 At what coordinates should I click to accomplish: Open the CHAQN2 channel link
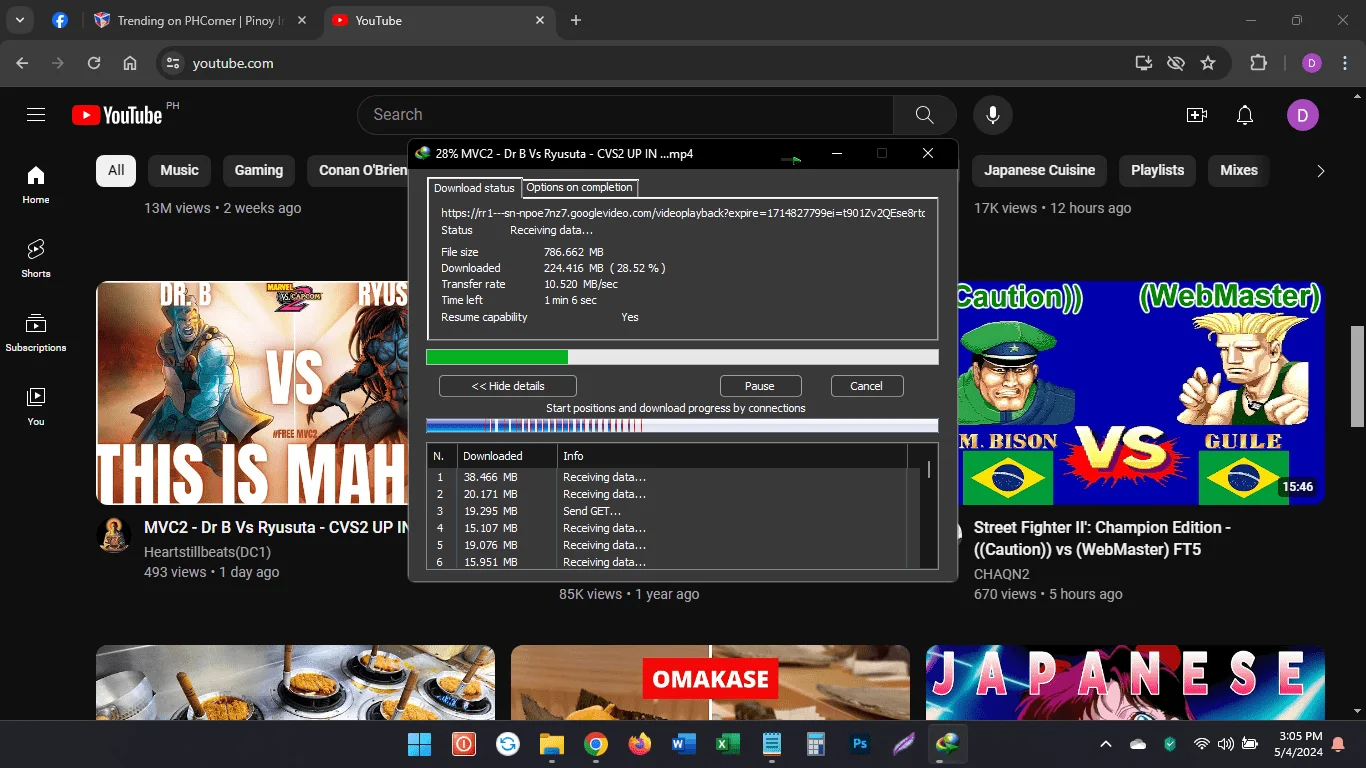click(1002, 574)
